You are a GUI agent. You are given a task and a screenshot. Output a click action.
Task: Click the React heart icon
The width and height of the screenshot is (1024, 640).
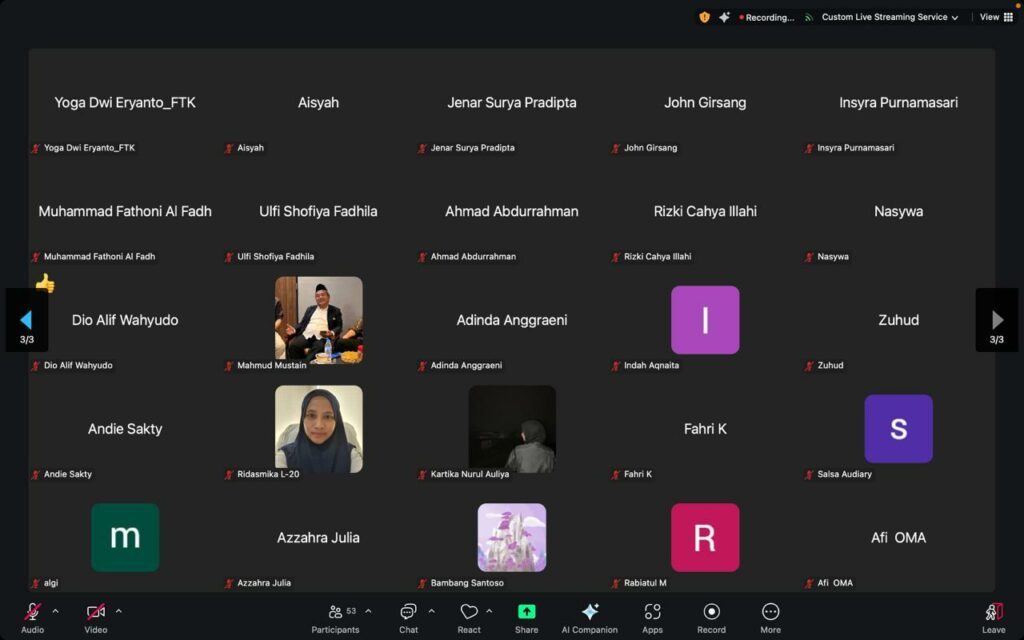[x=469, y=612]
